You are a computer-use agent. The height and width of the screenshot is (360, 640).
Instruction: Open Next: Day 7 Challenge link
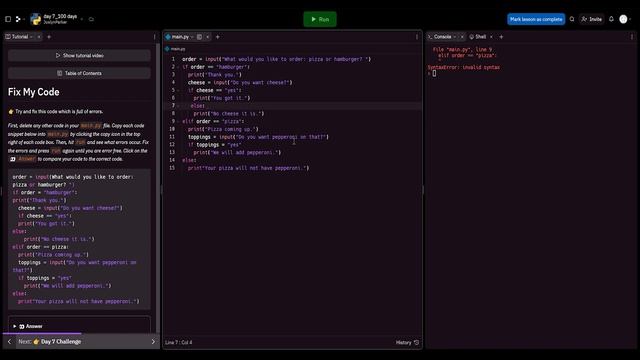50,342
